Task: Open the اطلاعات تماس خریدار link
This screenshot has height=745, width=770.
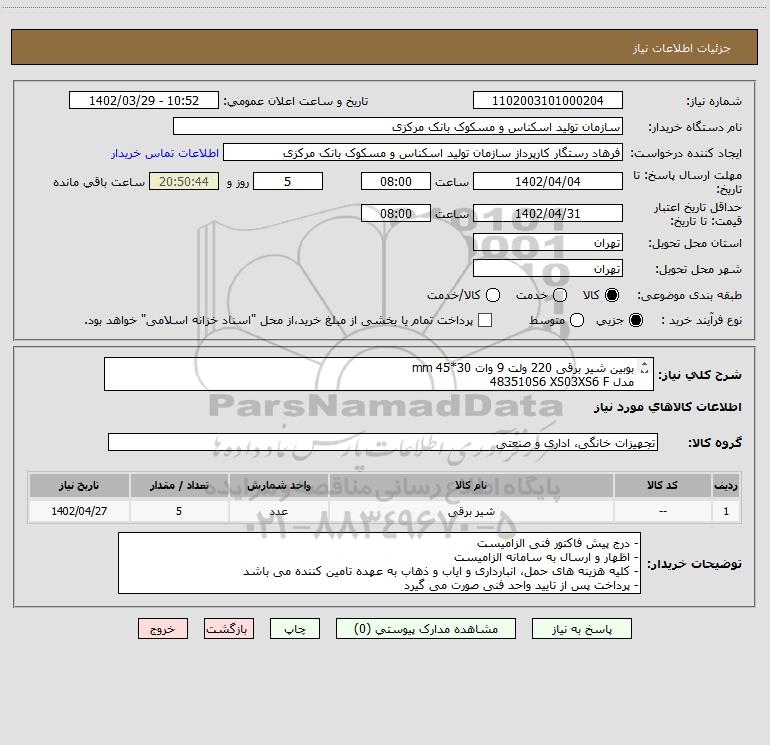Action: (x=165, y=153)
